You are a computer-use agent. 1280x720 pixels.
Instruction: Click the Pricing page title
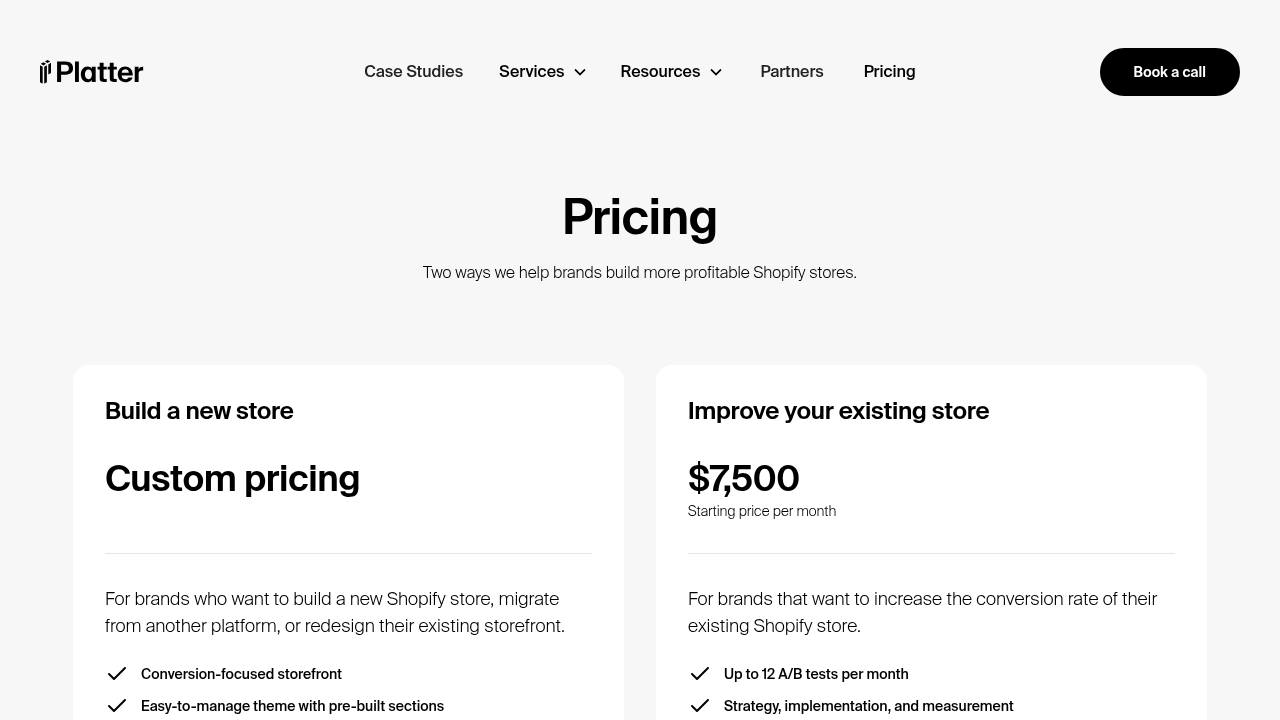640,217
